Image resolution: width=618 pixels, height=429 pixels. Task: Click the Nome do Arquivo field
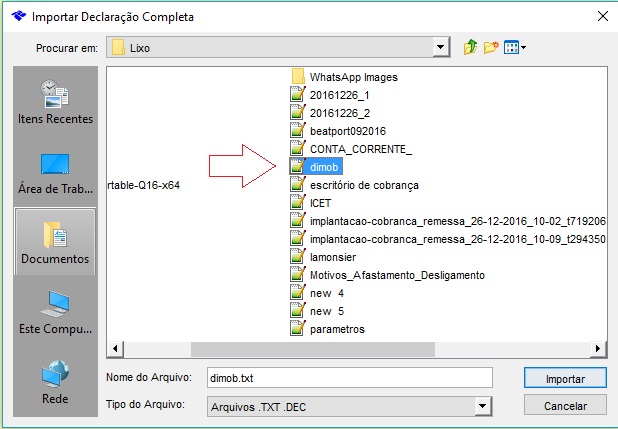(349, 378)
